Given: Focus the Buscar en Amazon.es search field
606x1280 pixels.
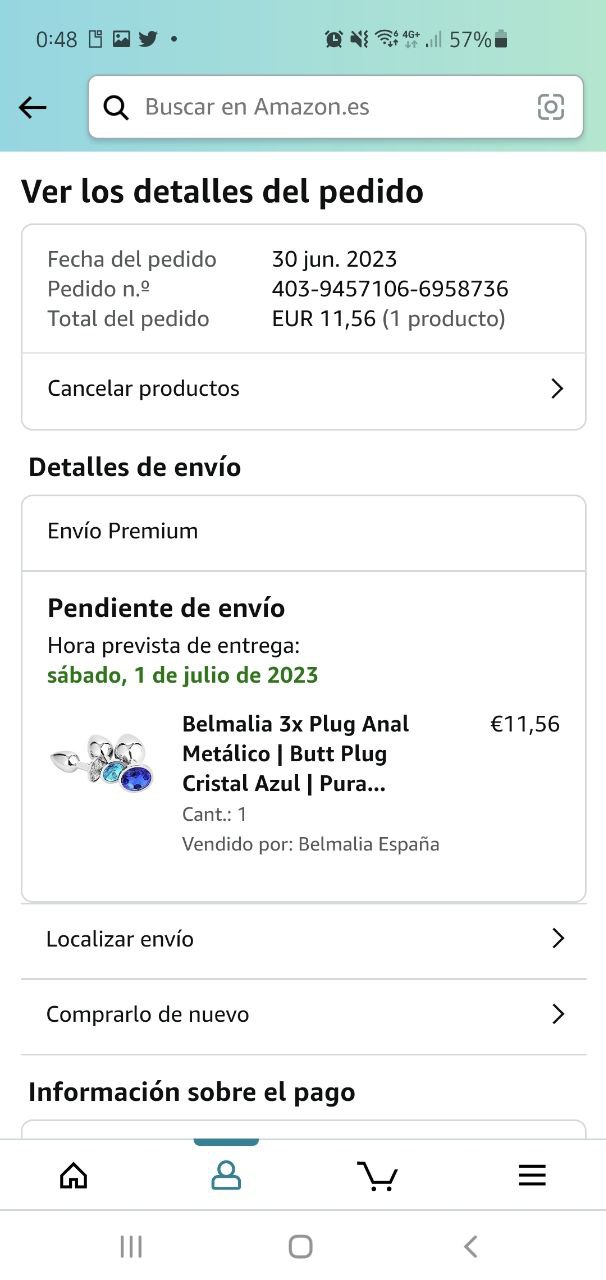Looking at the screenshot, I should 330,108.
